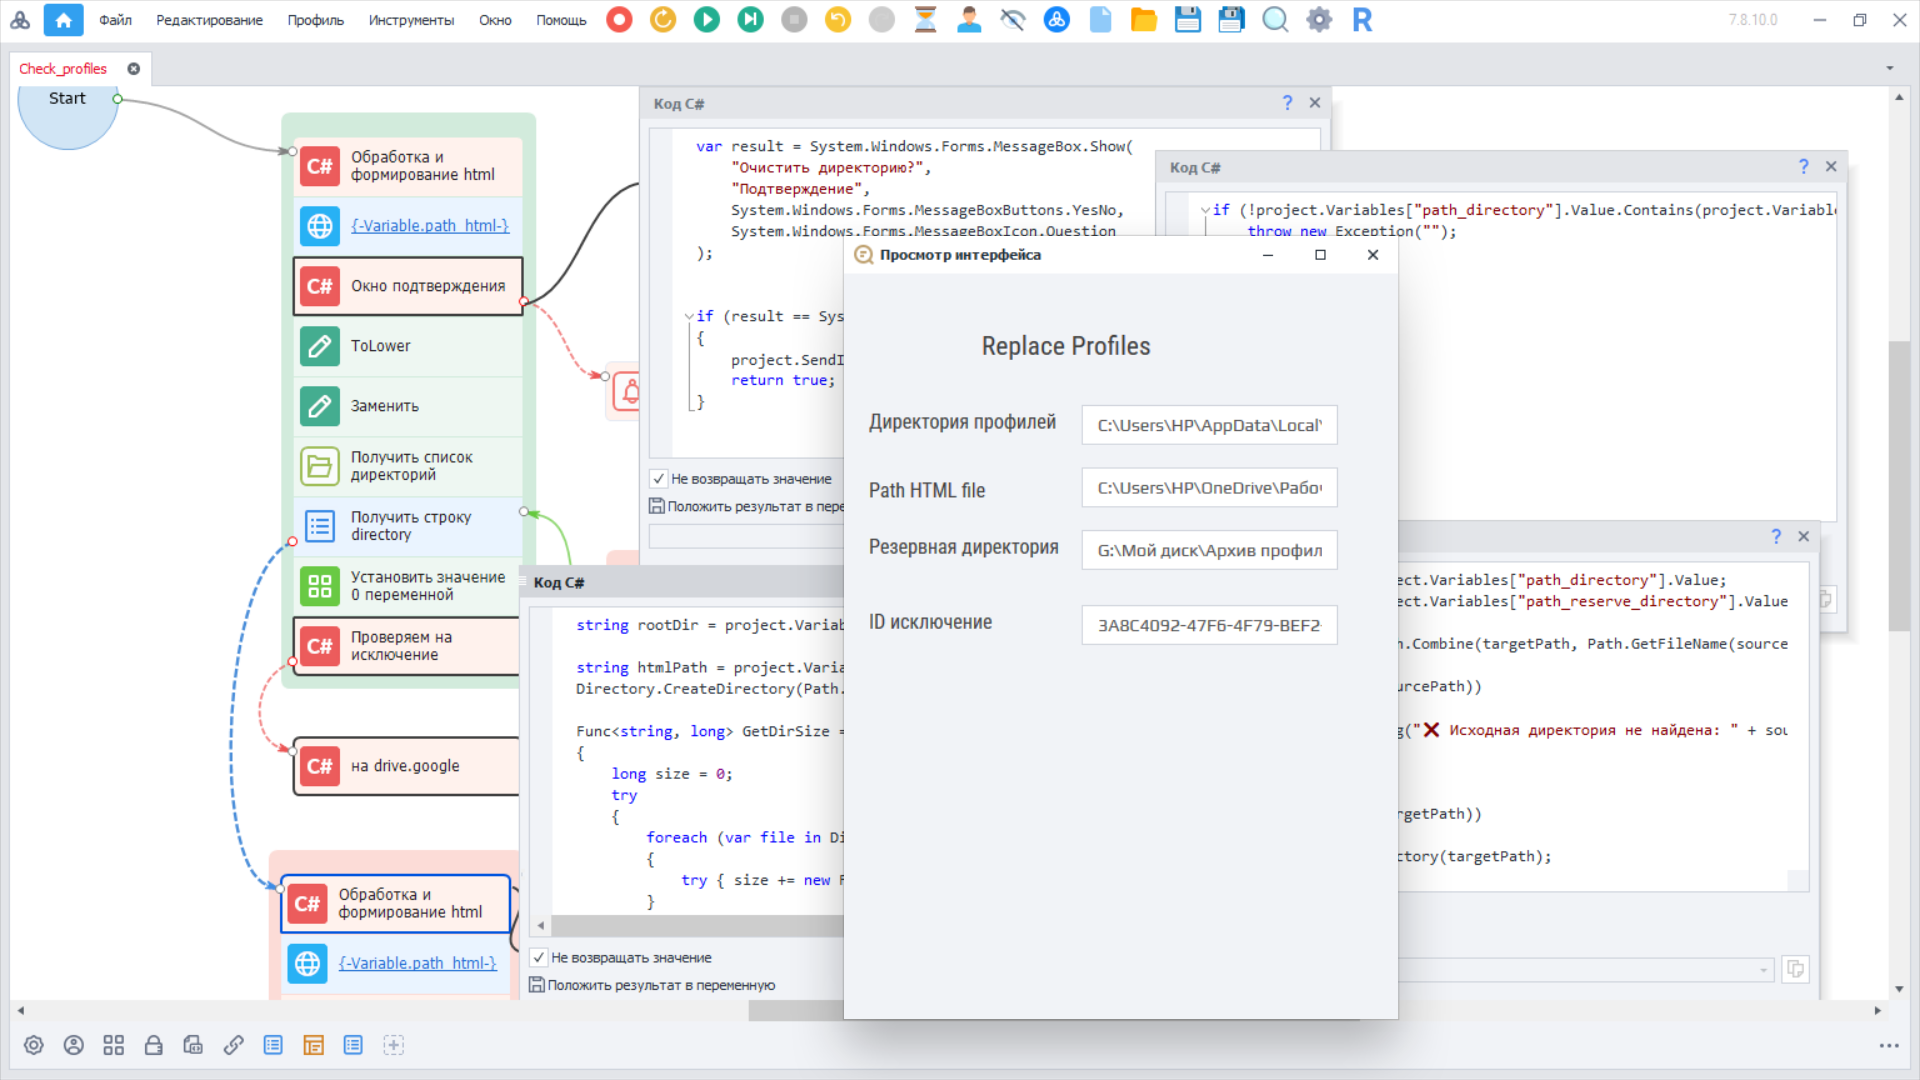Toggle lower 'Не возвращать значение' checkbox

(x=538, y=957)
